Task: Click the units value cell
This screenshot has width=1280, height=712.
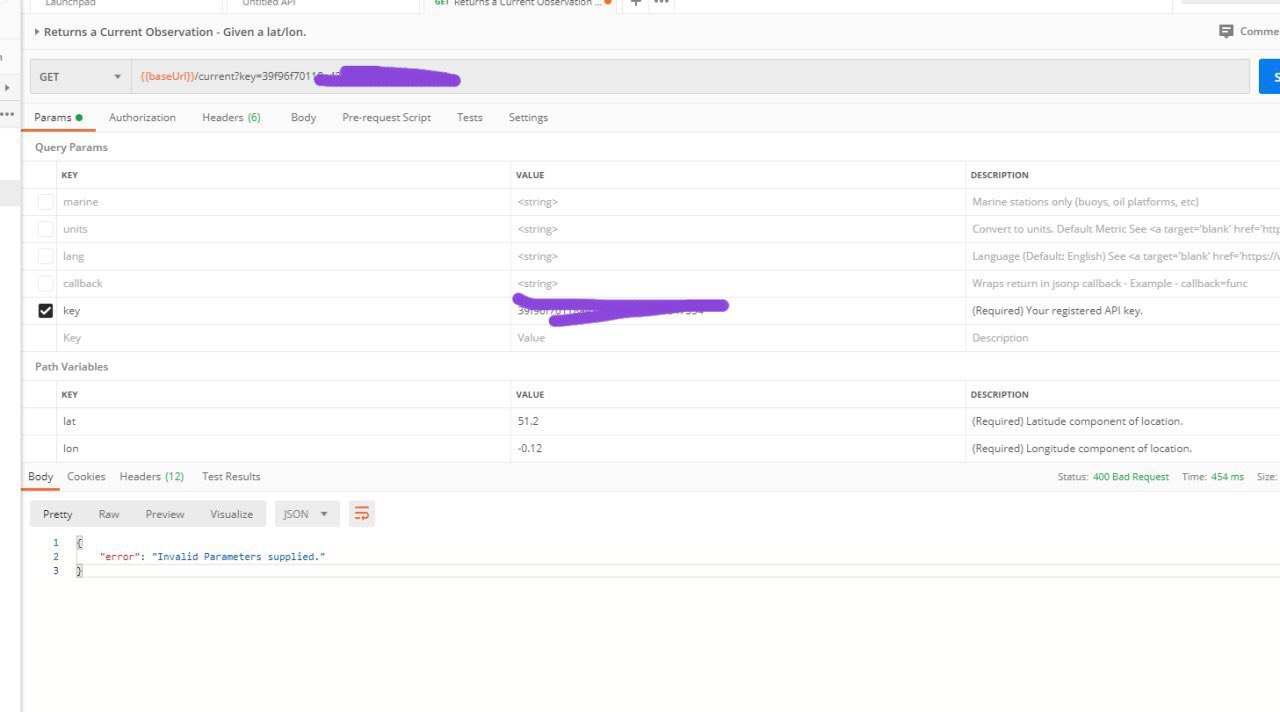Action: (x=738, y=229)
